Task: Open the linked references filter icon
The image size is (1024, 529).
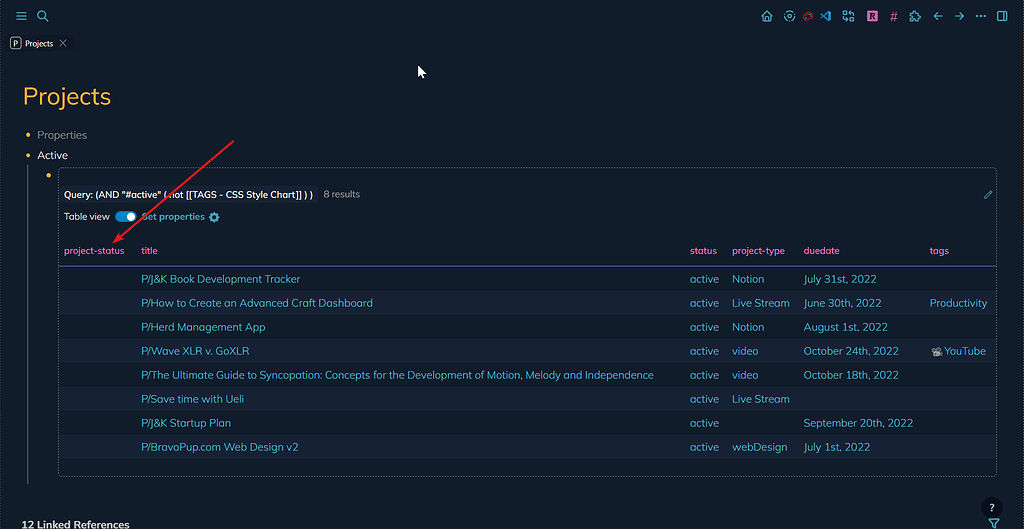Action: pyautogui.click(x=993, y=523)
